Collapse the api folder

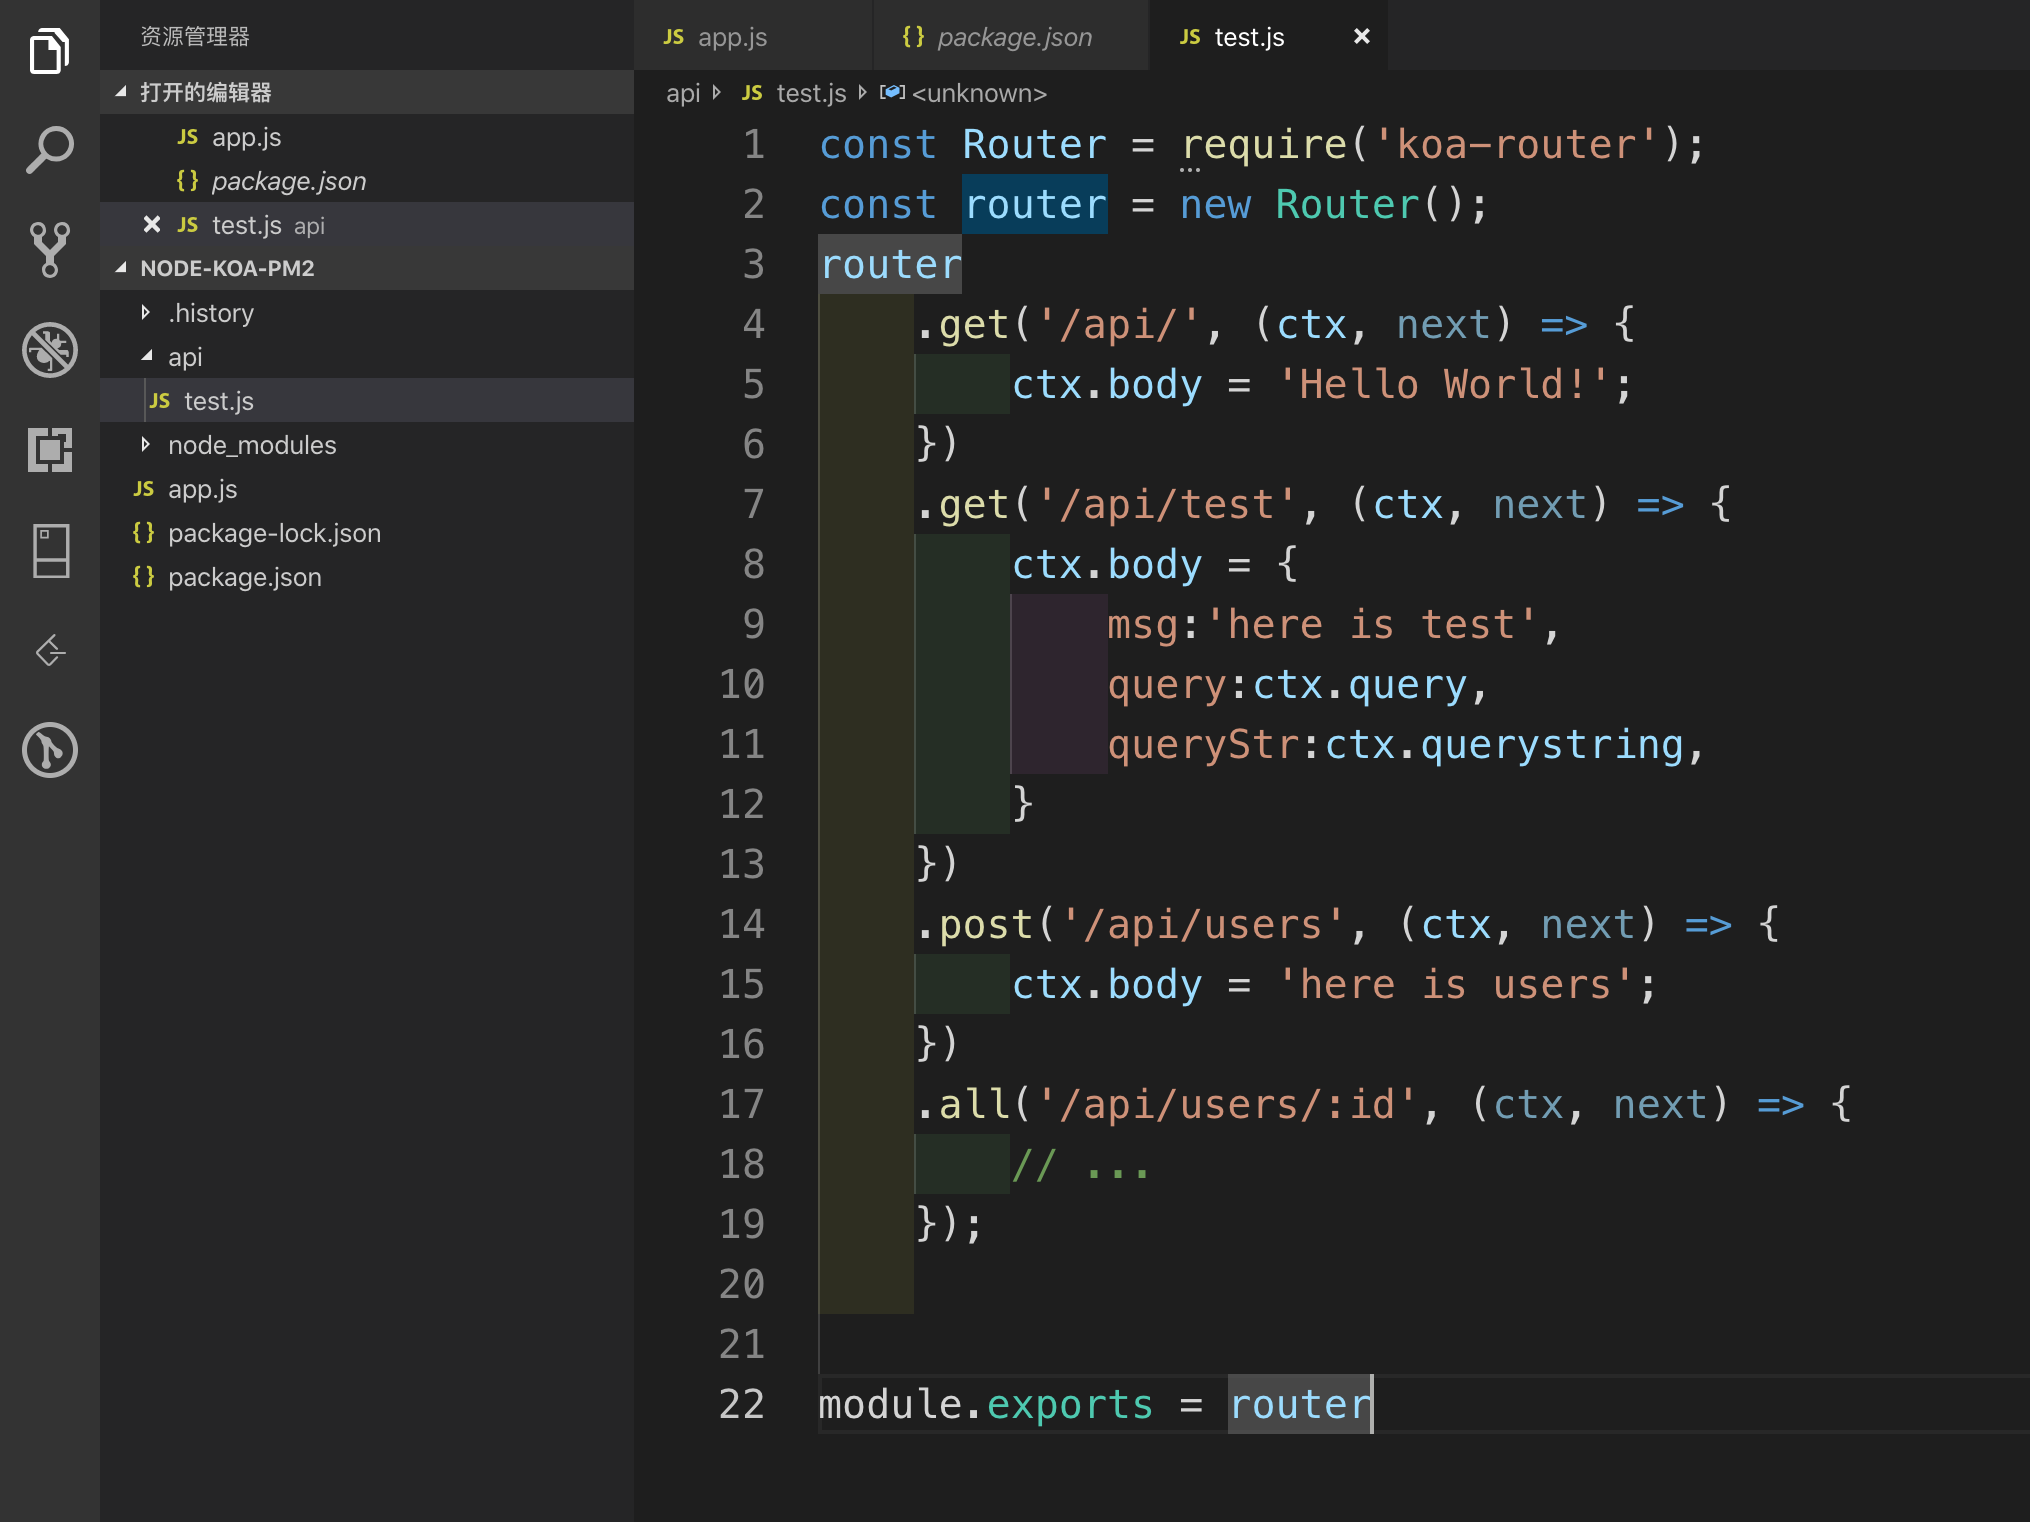coord(148,356)
